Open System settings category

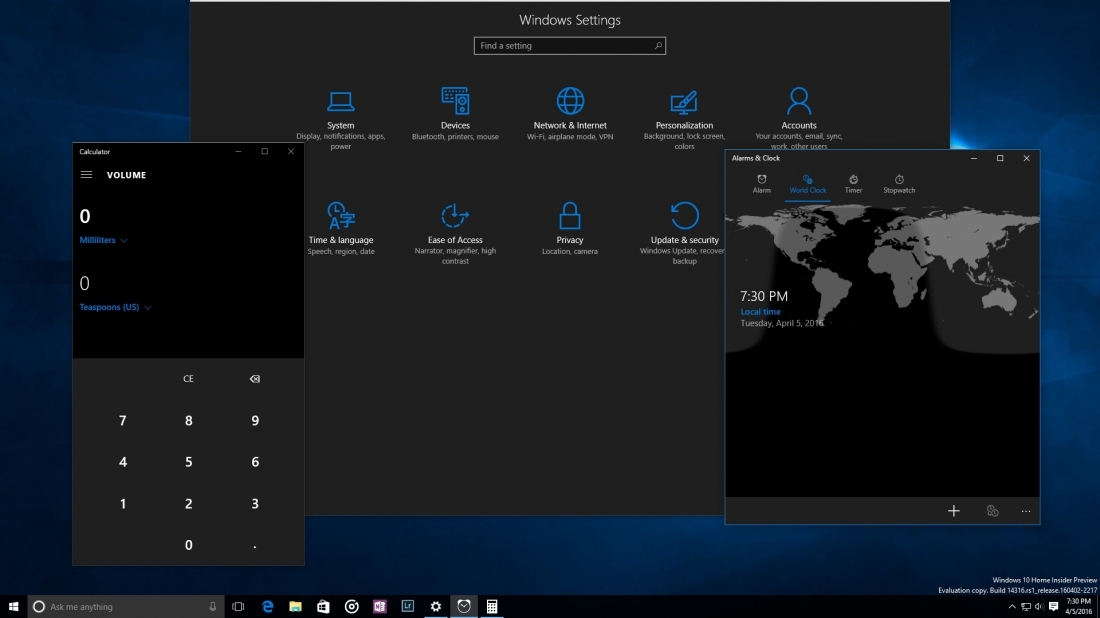(x=340, y=119)
